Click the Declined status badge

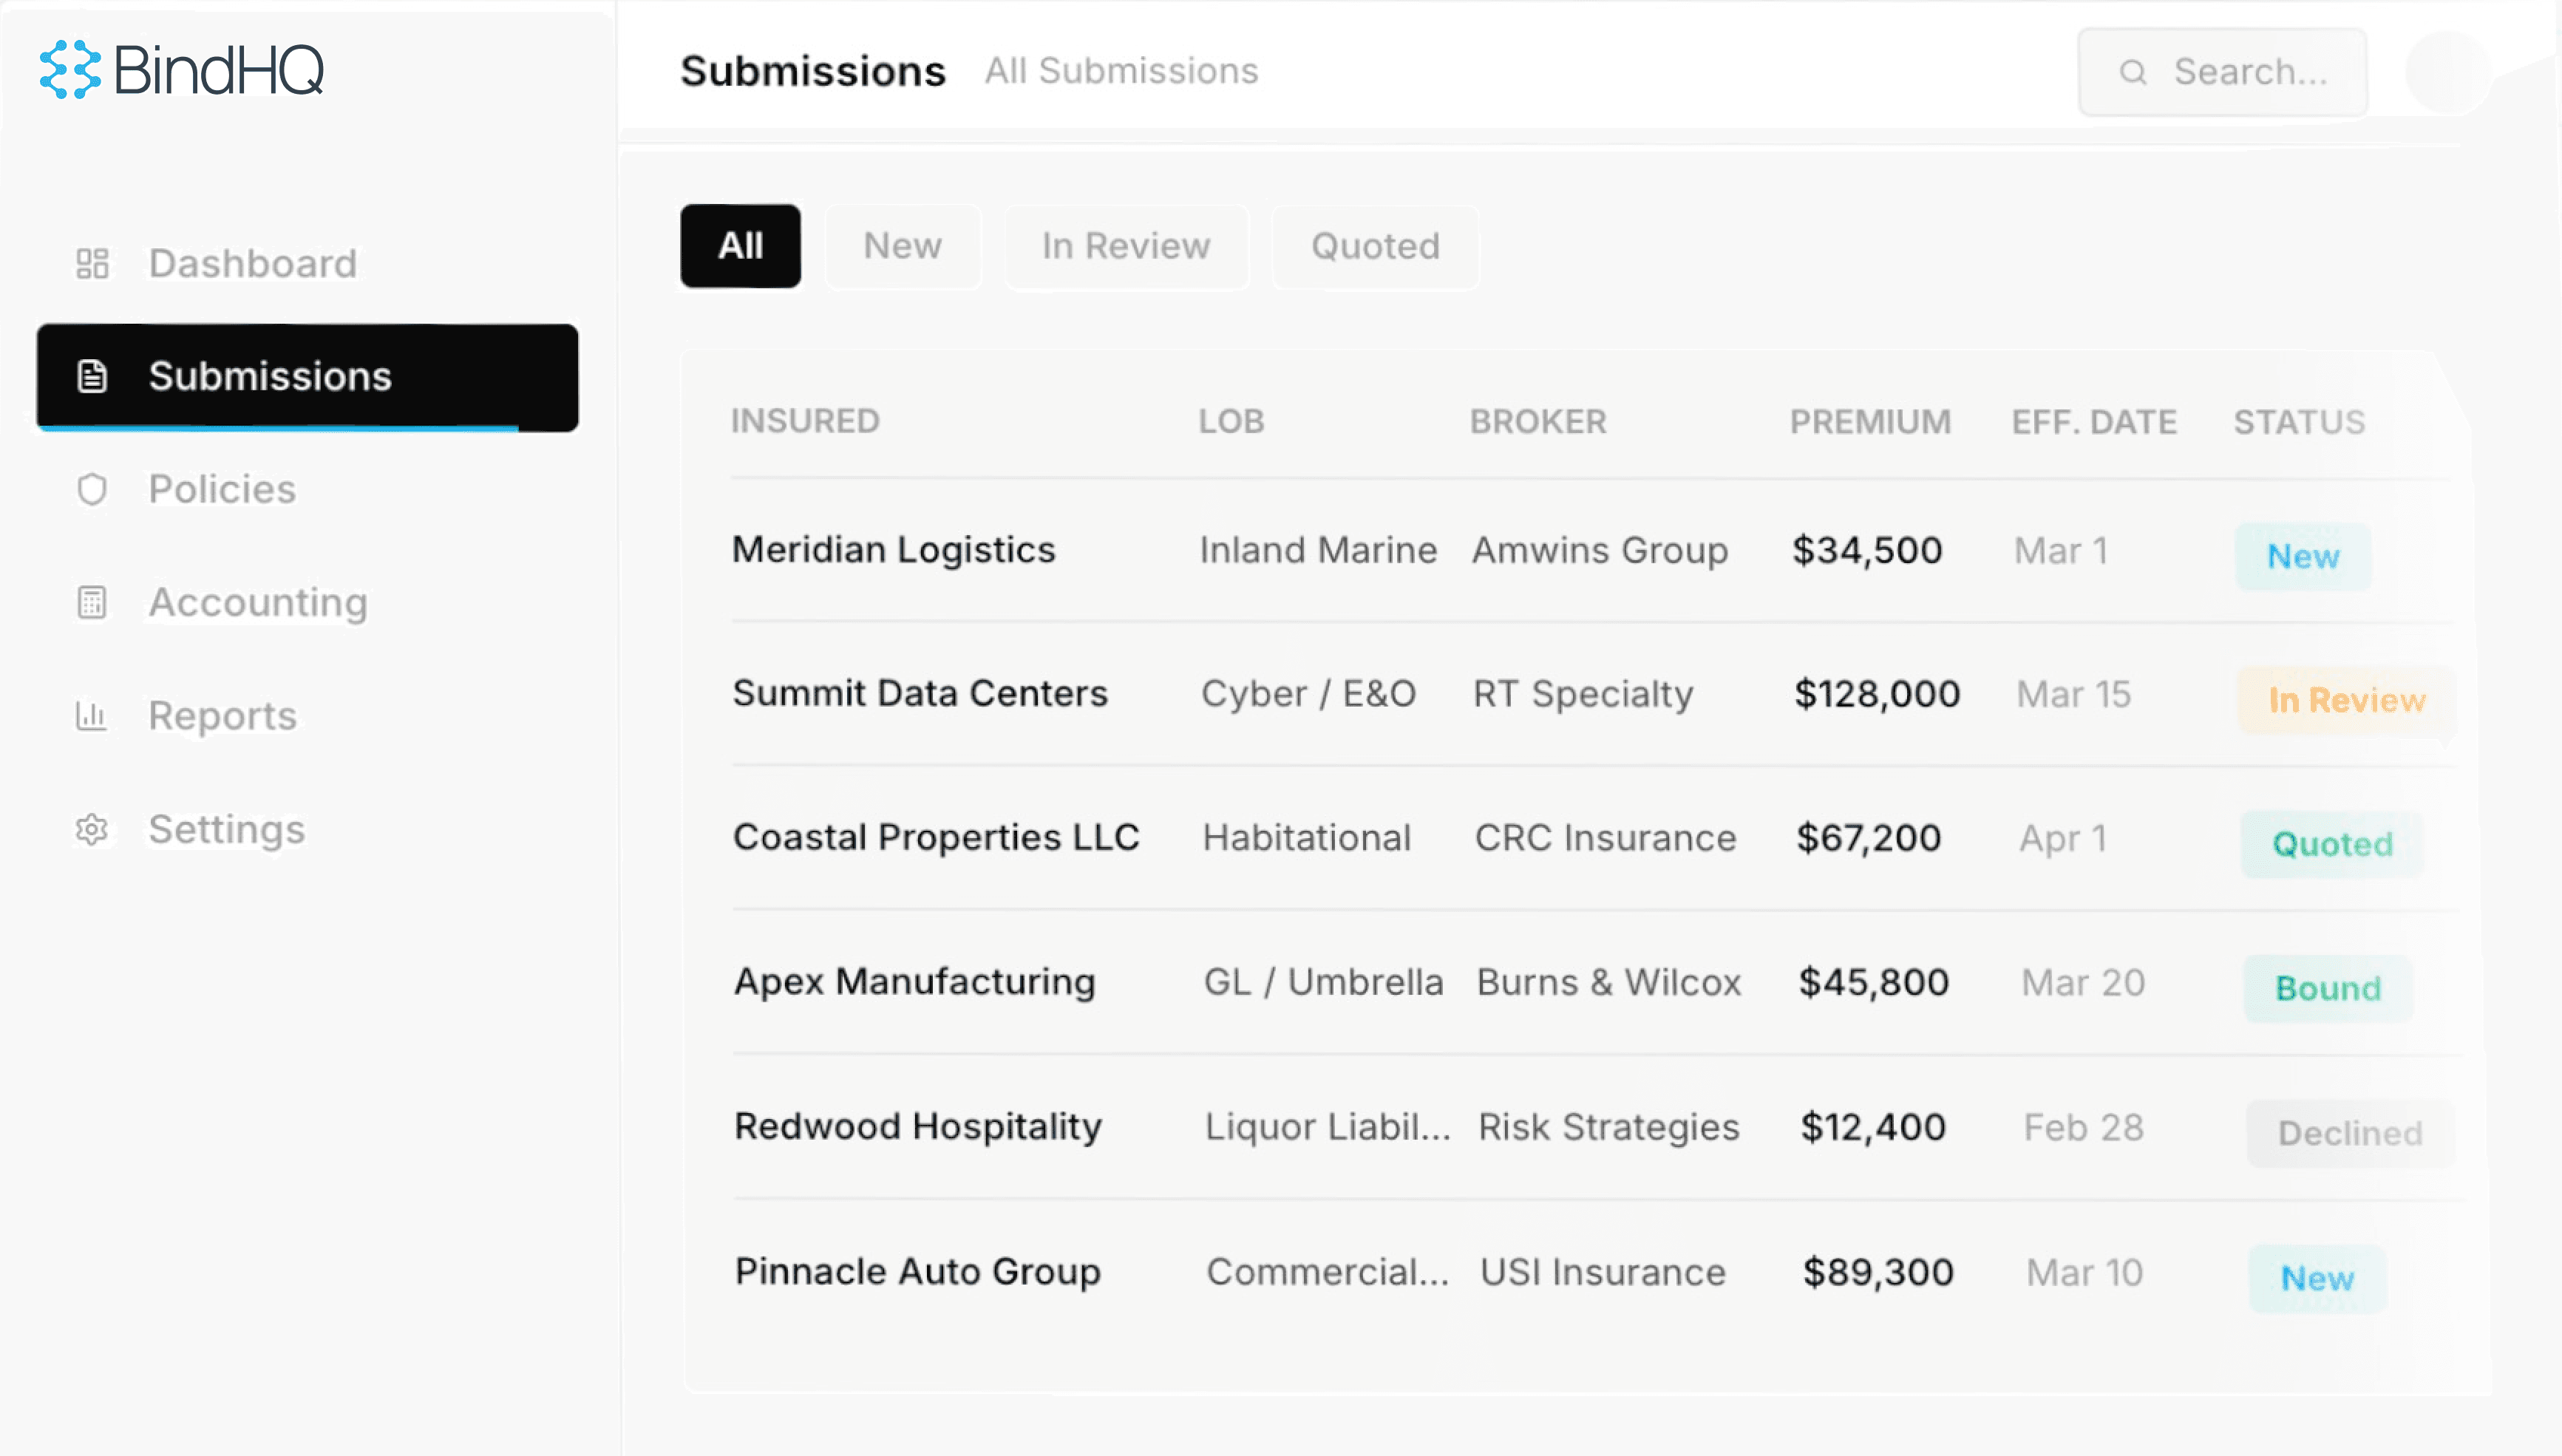pos(2350,1133)
